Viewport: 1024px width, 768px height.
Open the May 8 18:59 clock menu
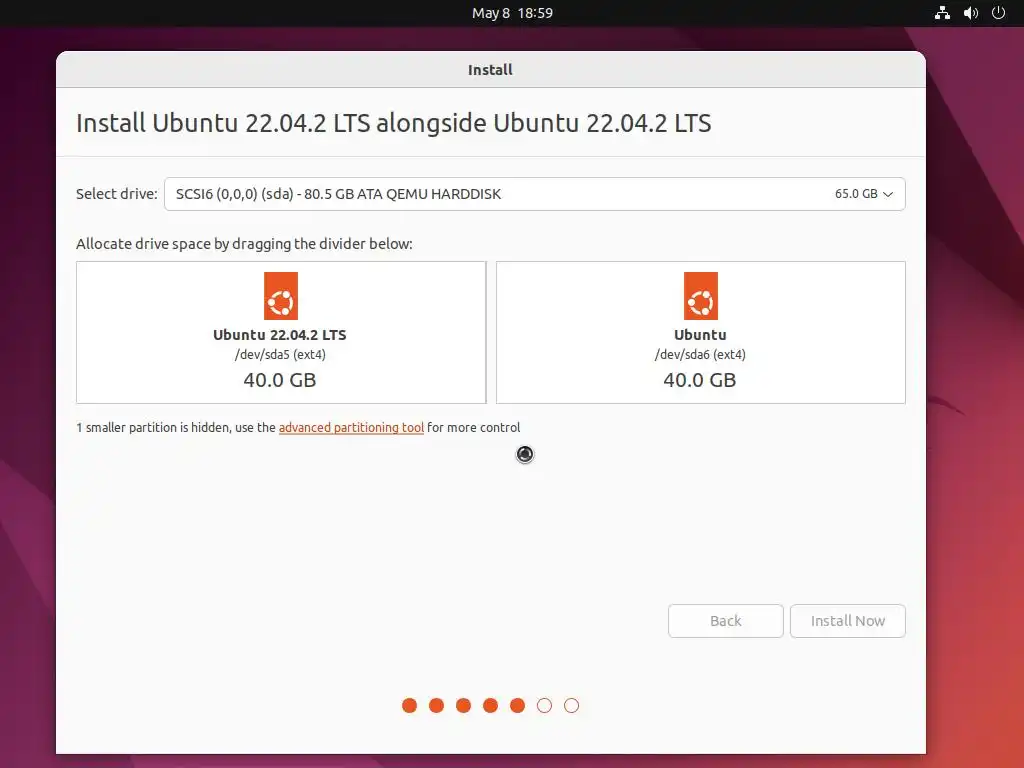[512, 13]
